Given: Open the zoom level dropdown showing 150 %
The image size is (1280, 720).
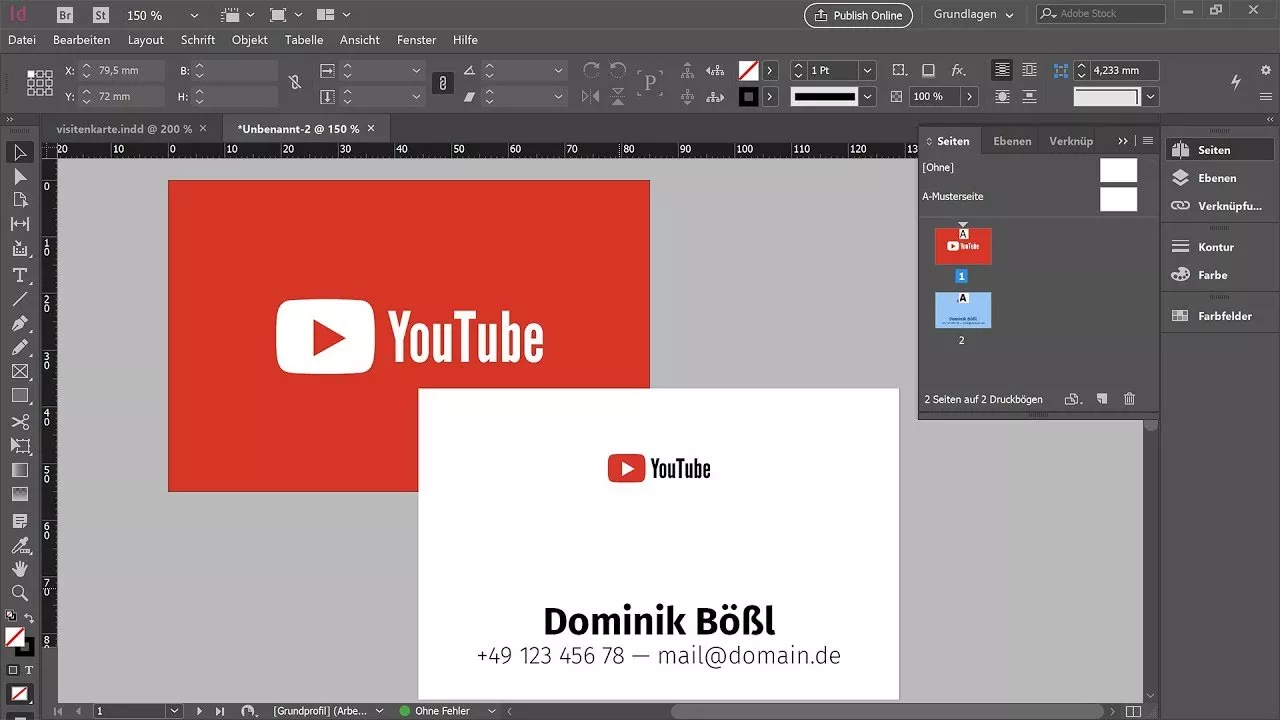Looking at the screenshot, I should [192, 15].
